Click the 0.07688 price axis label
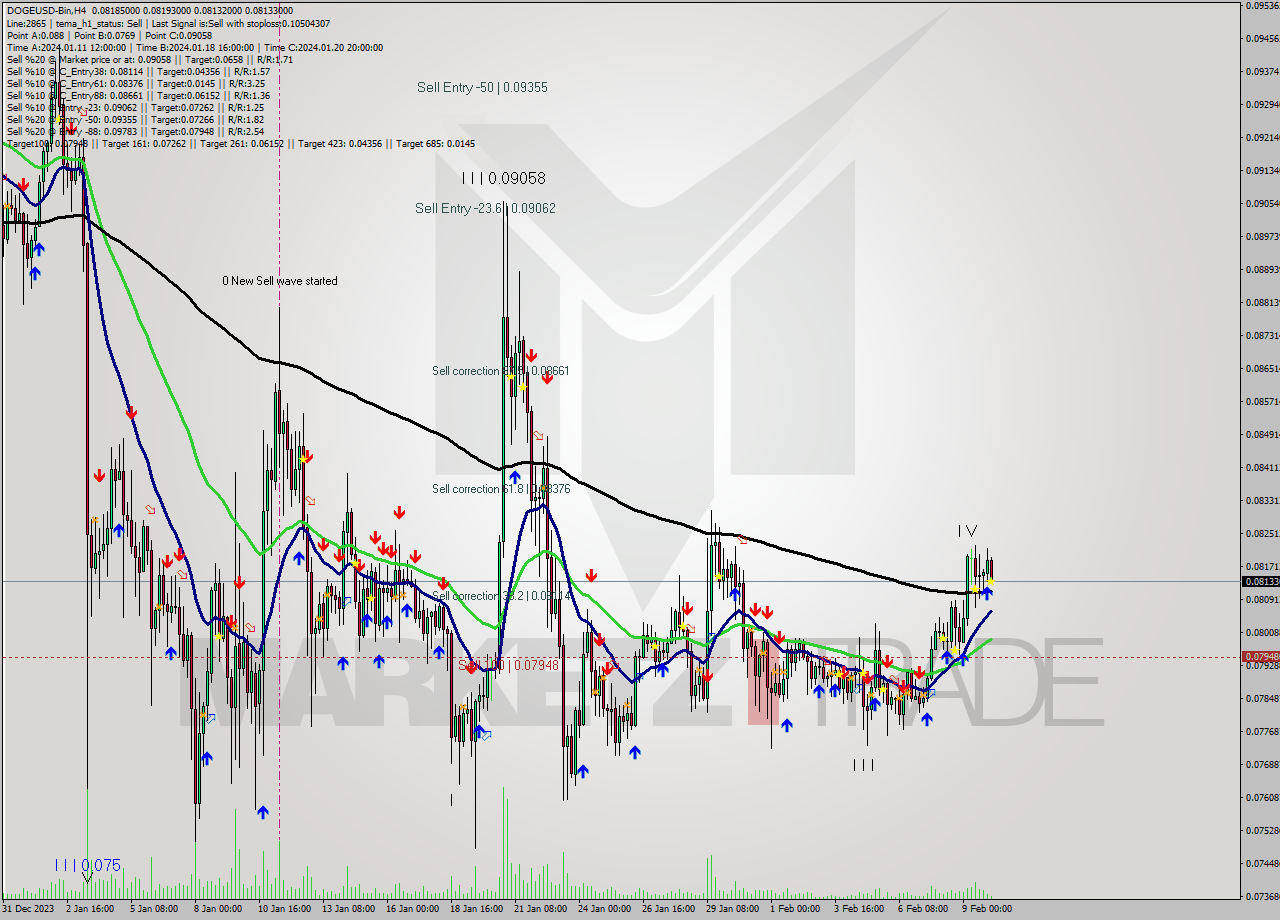The height and width of the screenshot is (920, 1280). tap(1262, 765)
